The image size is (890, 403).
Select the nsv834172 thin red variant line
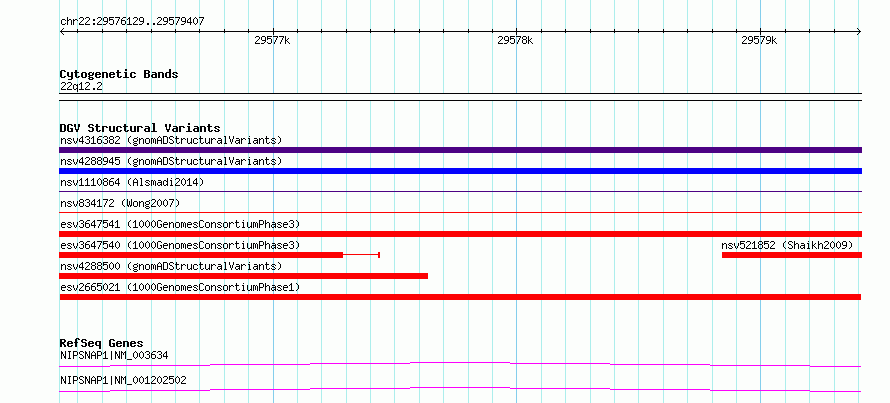point(460,212)
